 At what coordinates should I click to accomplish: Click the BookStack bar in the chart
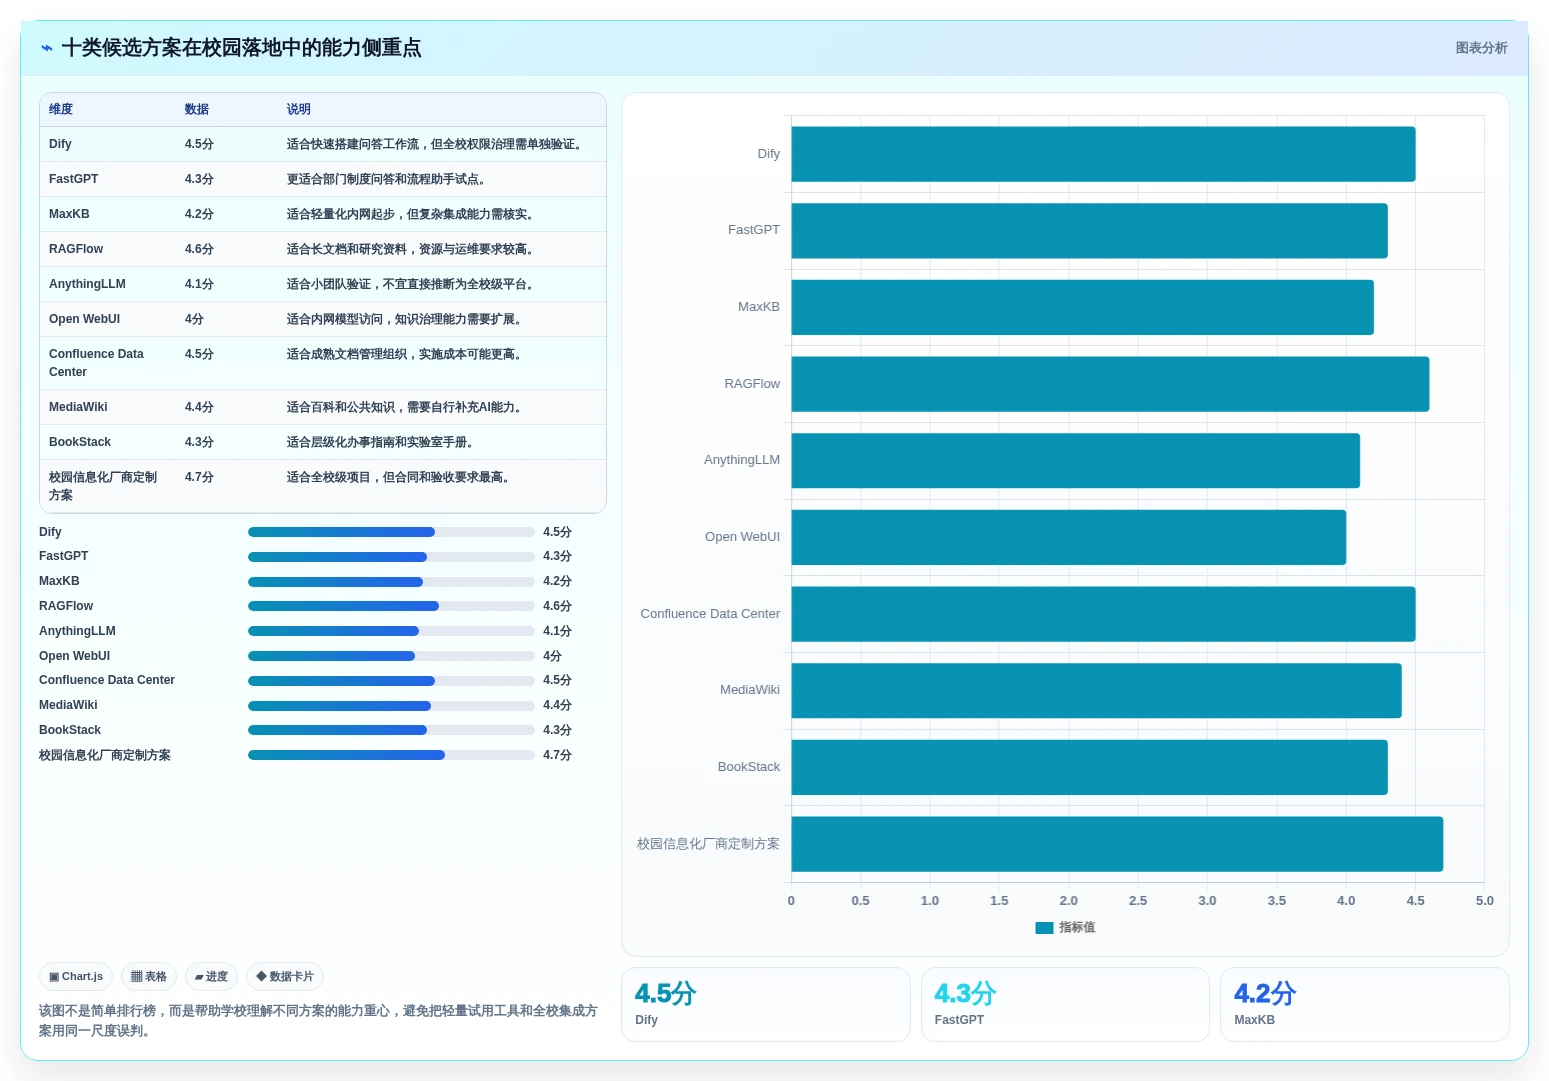point(1089,767)
